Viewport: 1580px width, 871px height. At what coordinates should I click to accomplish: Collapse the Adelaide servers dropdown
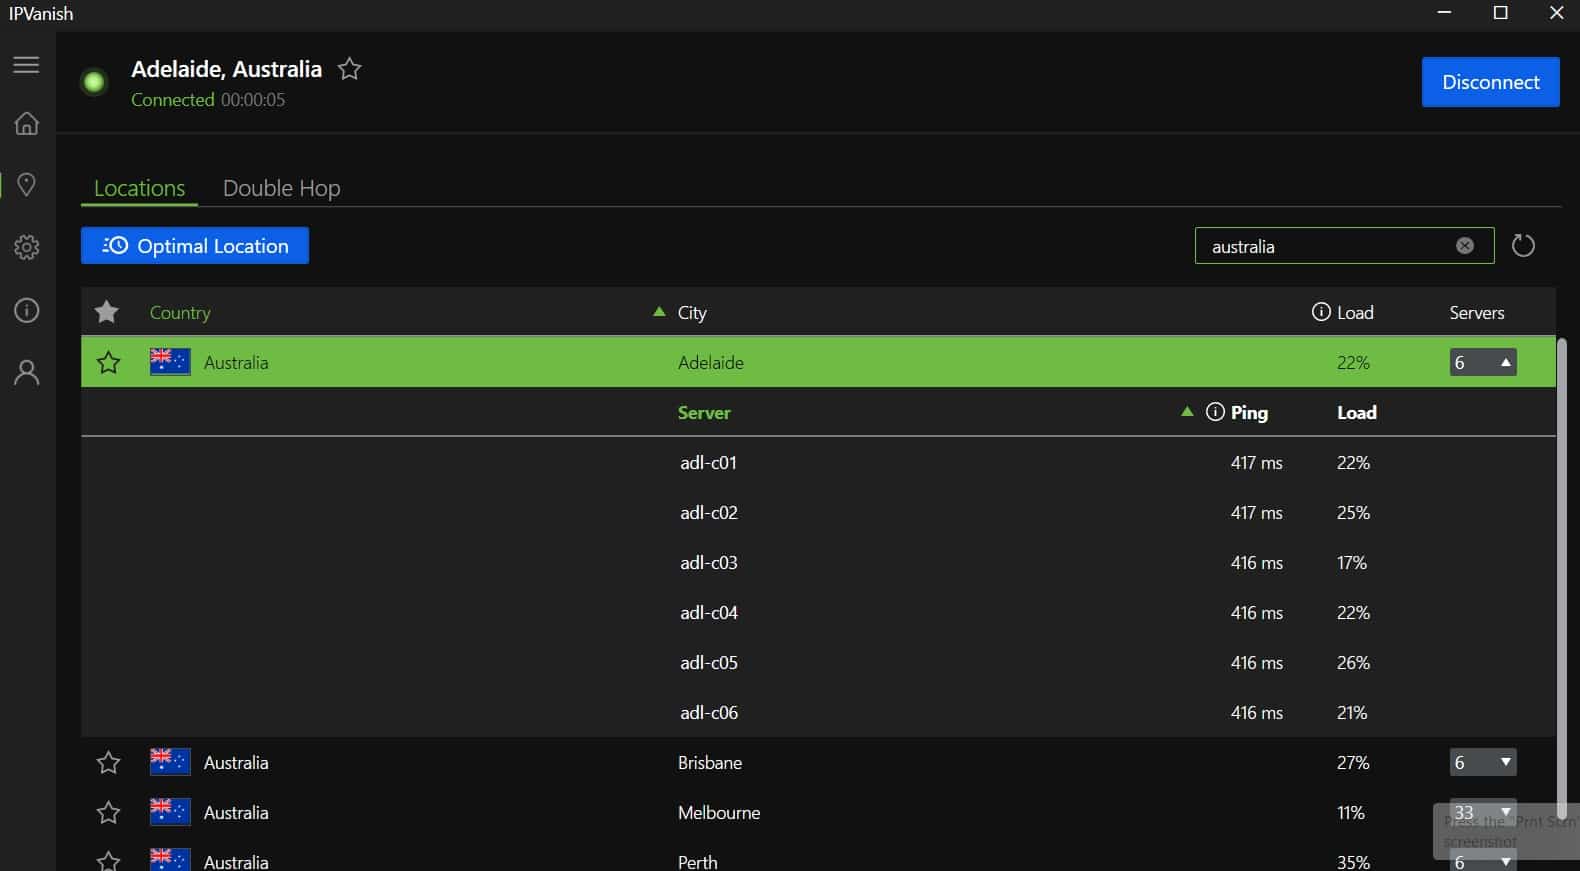click(x=1483, y=362)
